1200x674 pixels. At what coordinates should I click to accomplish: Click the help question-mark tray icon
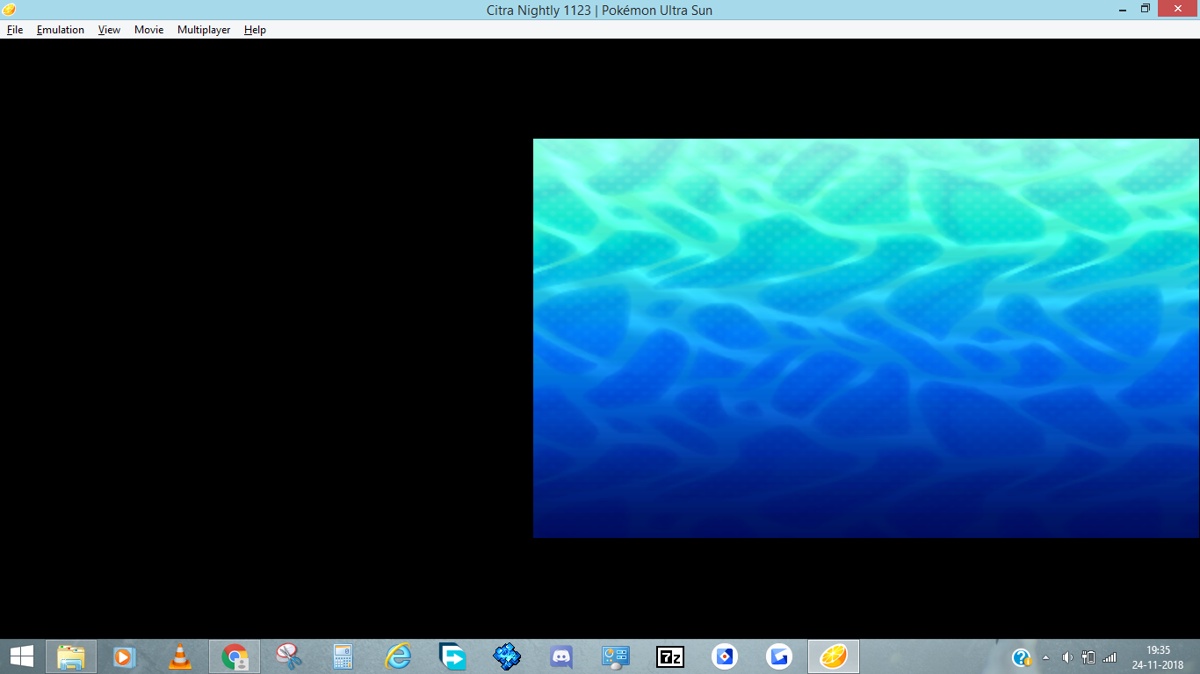pyautogui.click(x=1021, y=658)
